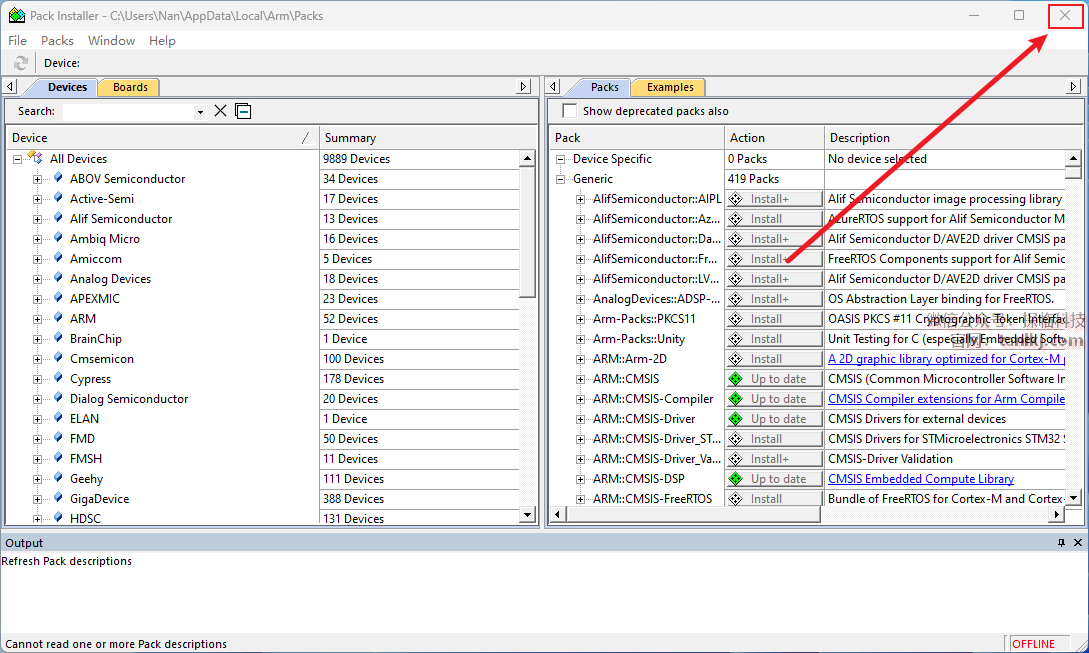
Task: Collapse the Generic packs group
Action: click(x=561, y=179)
